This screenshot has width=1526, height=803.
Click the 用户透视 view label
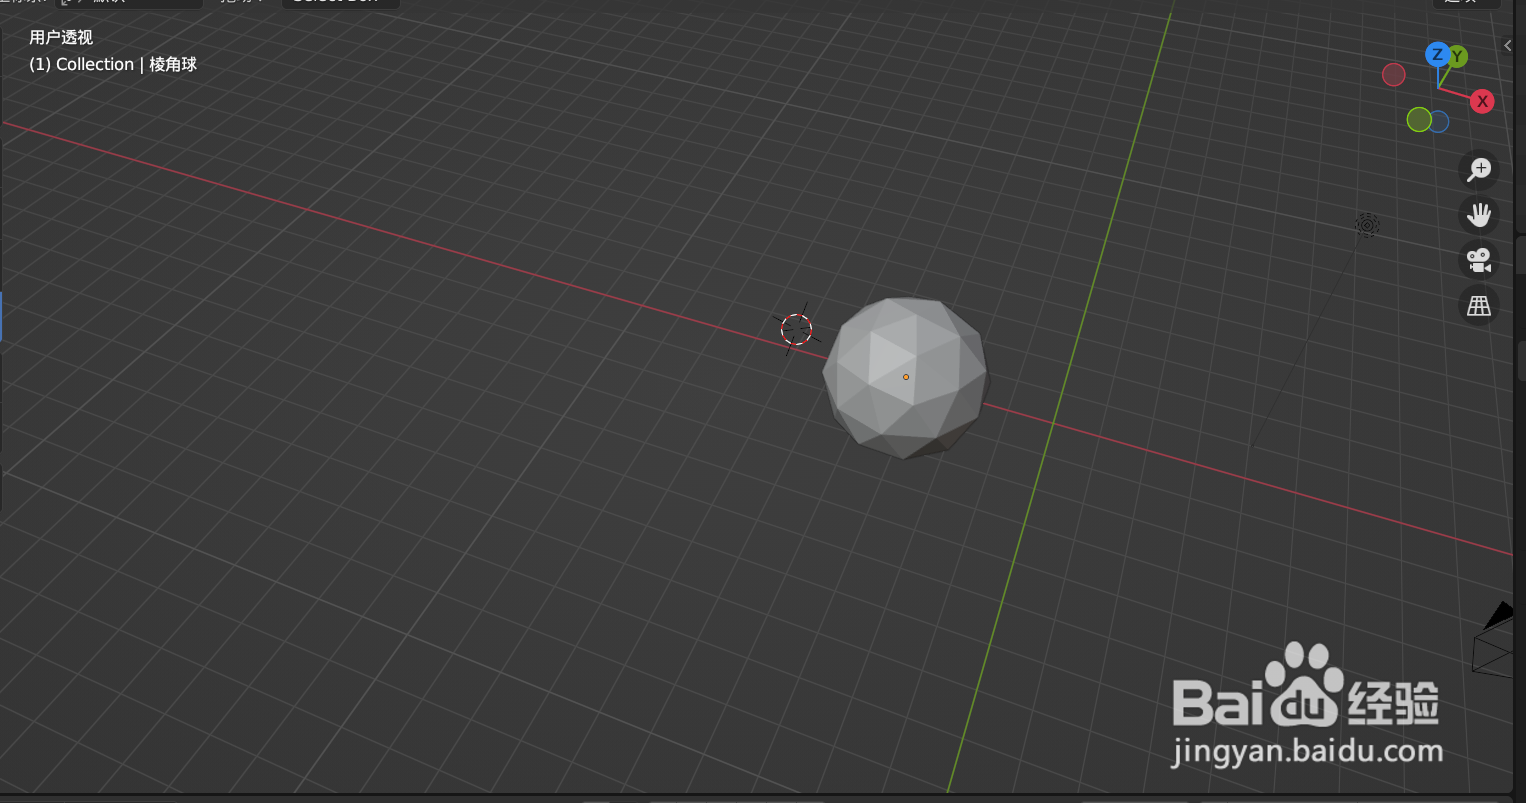61,37
